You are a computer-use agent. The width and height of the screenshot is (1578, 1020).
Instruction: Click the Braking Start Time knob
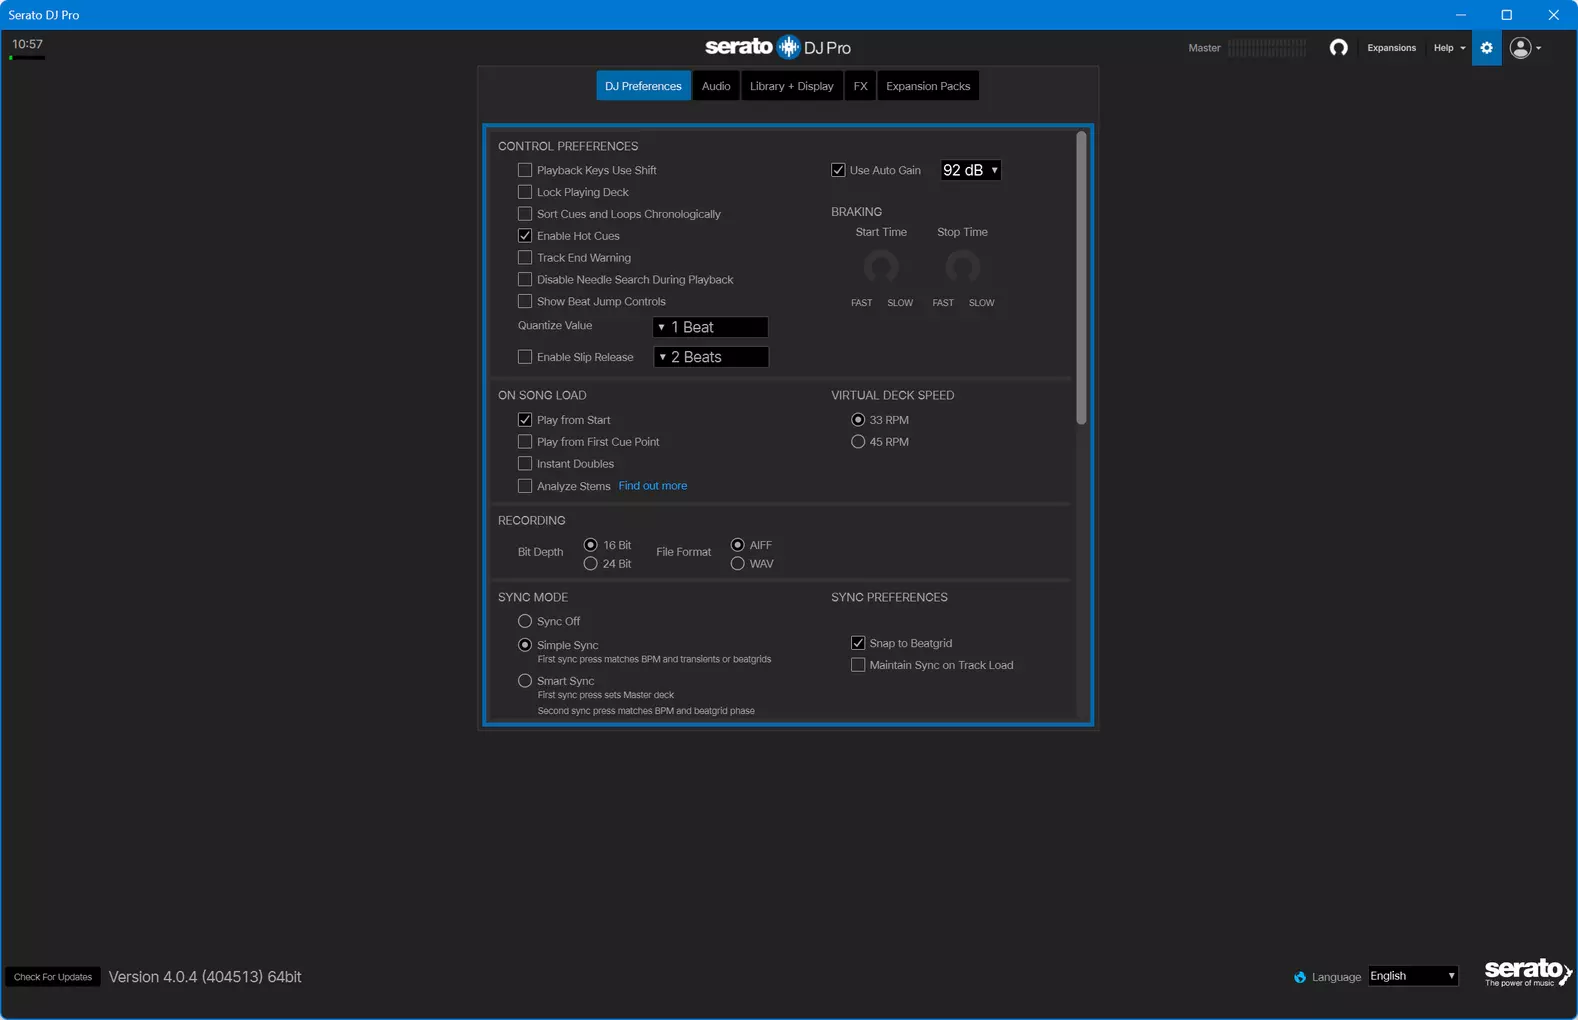pyautogui.click(x=881, y=267)
